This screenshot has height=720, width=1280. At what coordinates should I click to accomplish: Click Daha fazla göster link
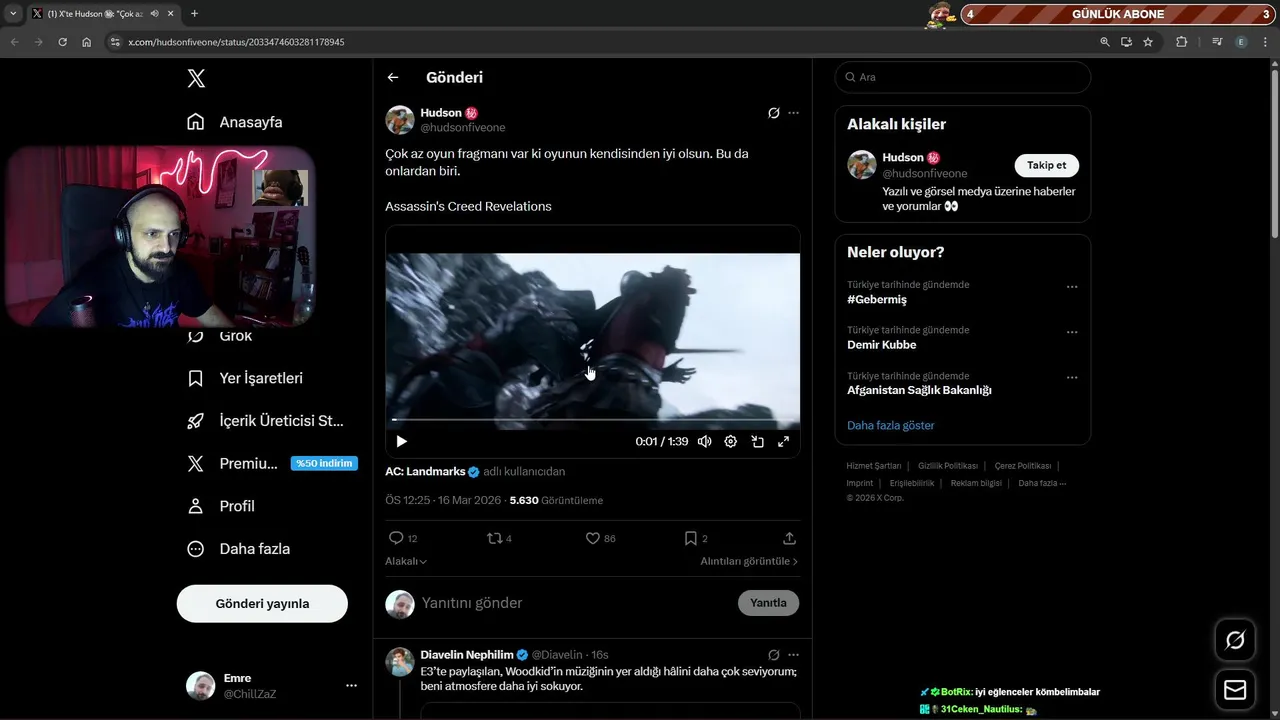pyautogui.click(x=890, y=425)
